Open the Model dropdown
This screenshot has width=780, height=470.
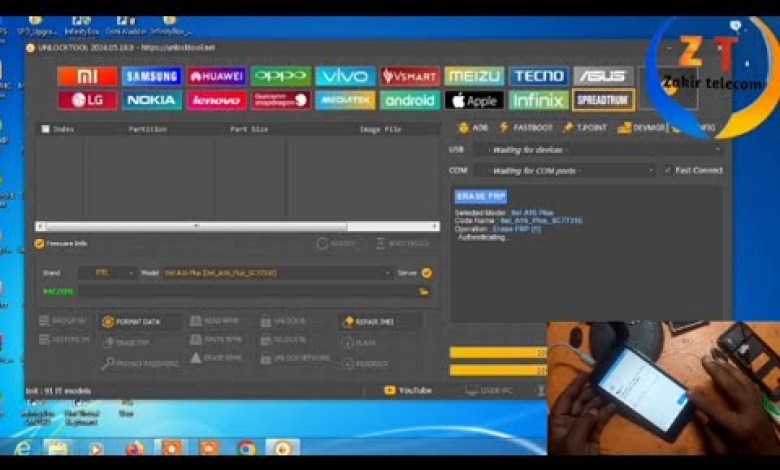click(x=277, y=273)
